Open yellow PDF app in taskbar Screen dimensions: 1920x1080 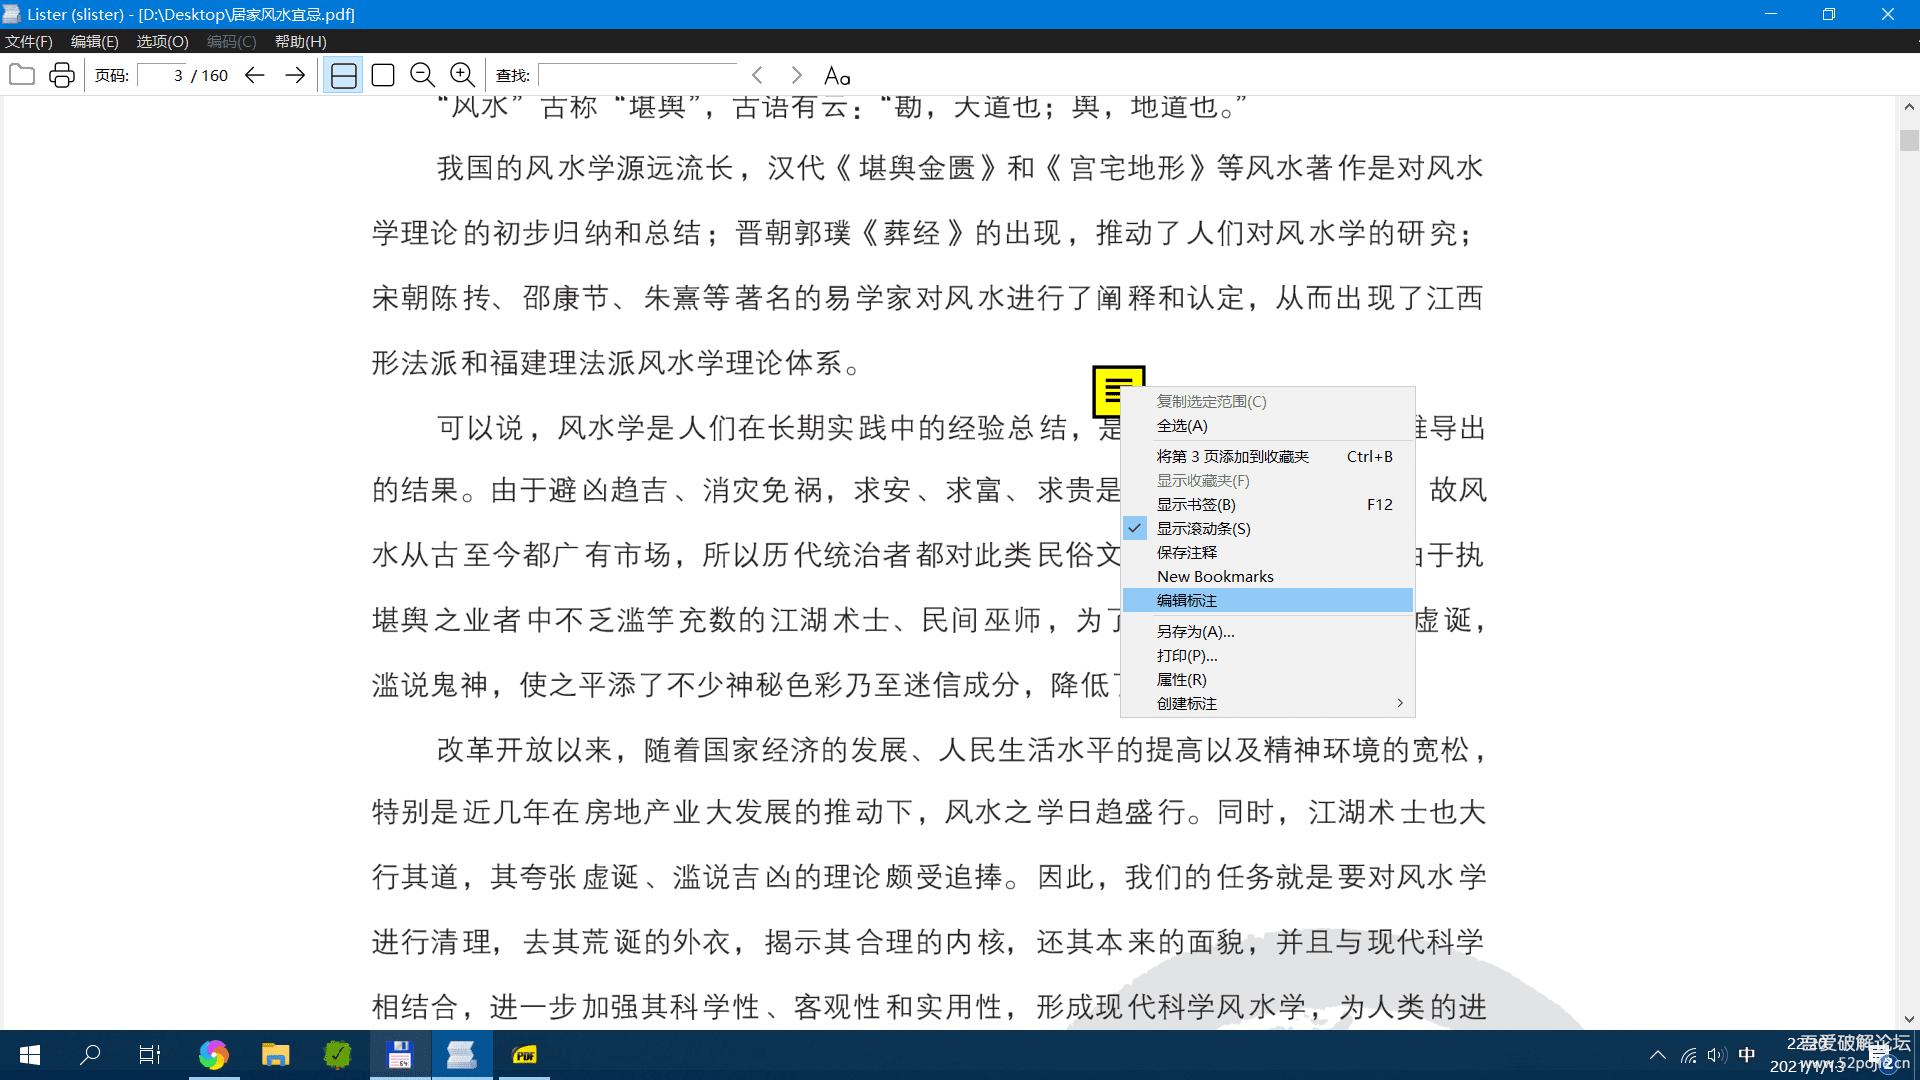(525, 1054)
